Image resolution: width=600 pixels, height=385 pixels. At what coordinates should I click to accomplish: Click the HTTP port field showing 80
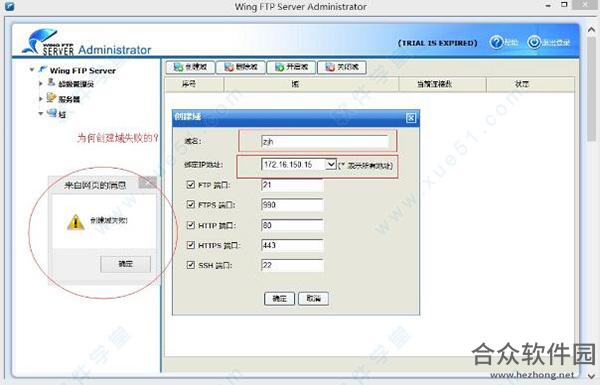click(x=292, y=225)
